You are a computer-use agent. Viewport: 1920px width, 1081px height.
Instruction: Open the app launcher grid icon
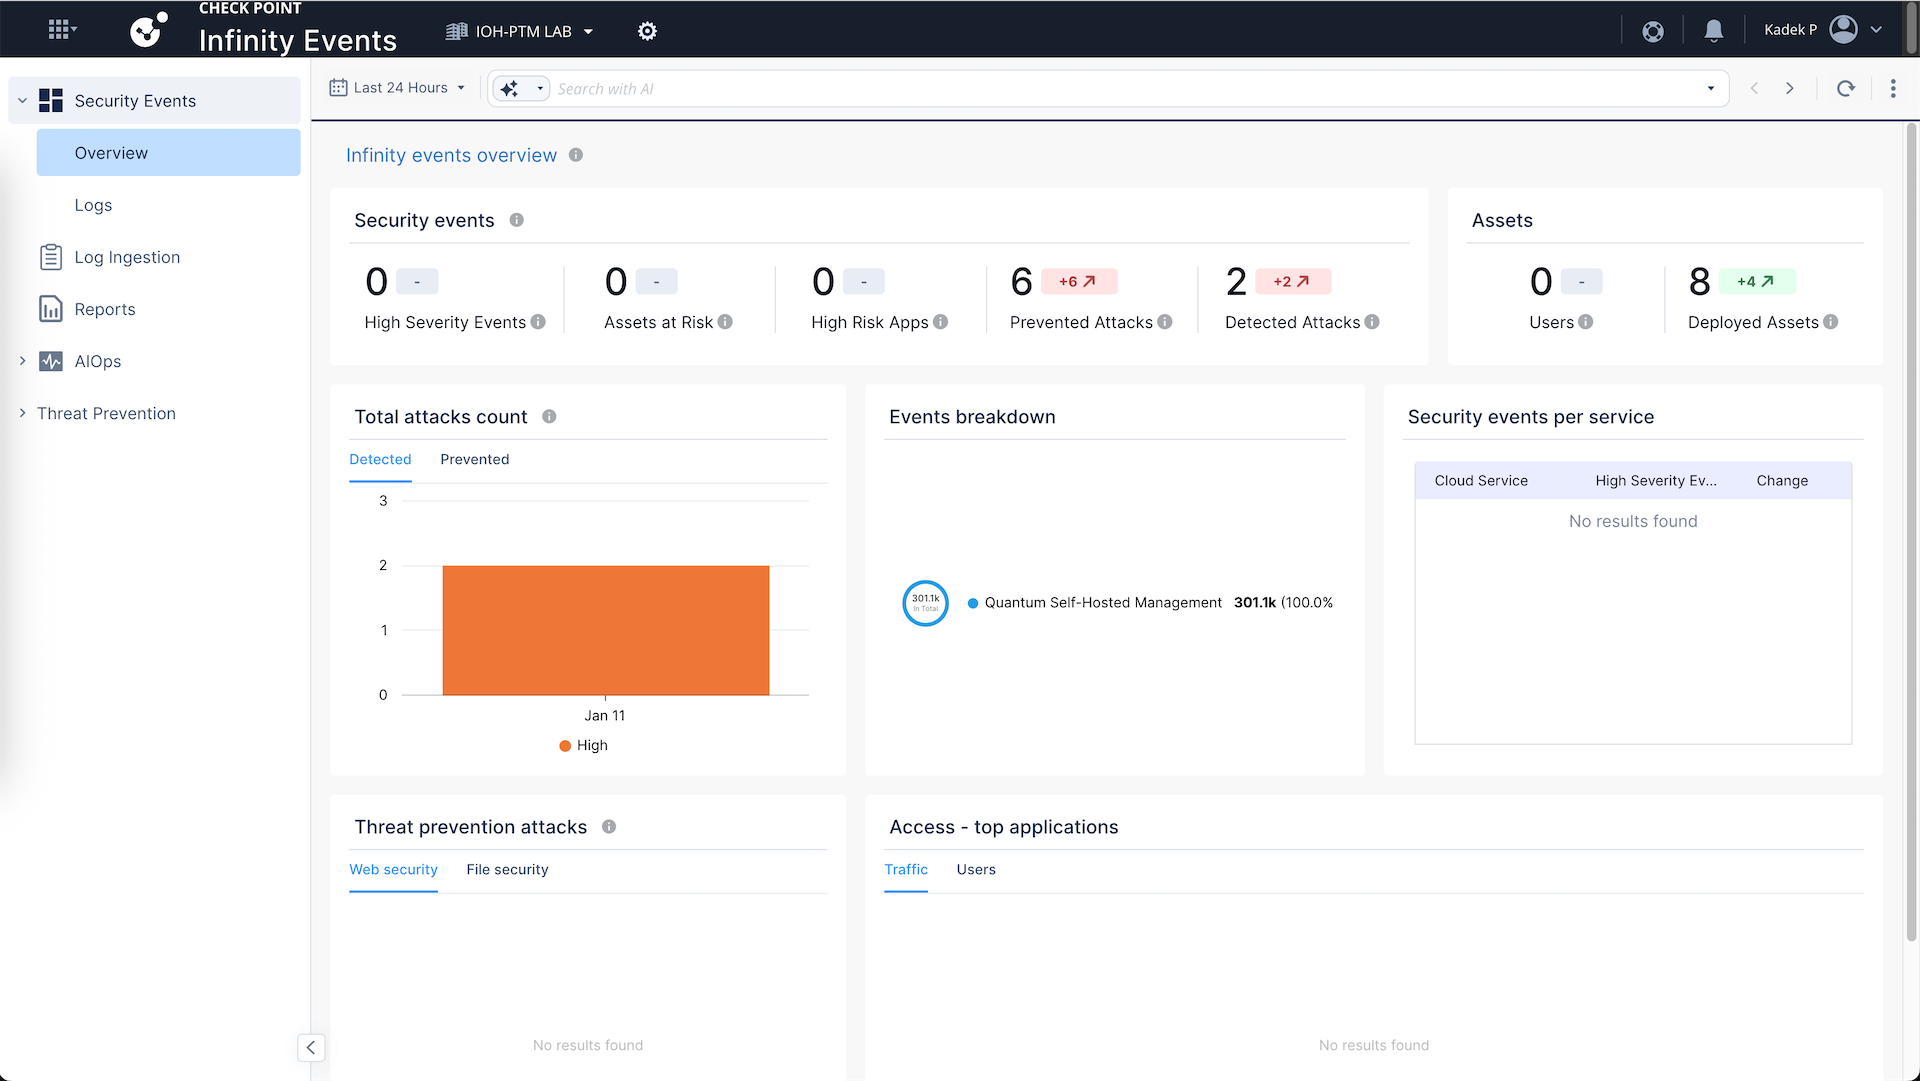tap(61, 30)
